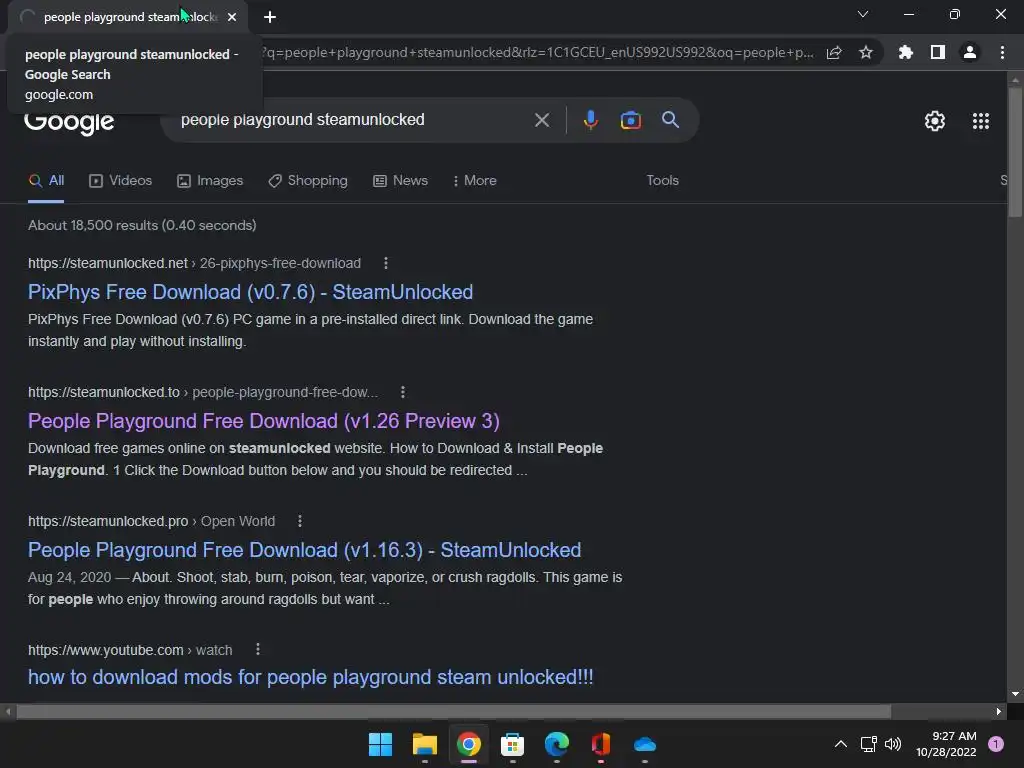Click the steamunlocked.pro Open World breadcrumb
This screenshot has width=1024, height=768.
(152, 521)
